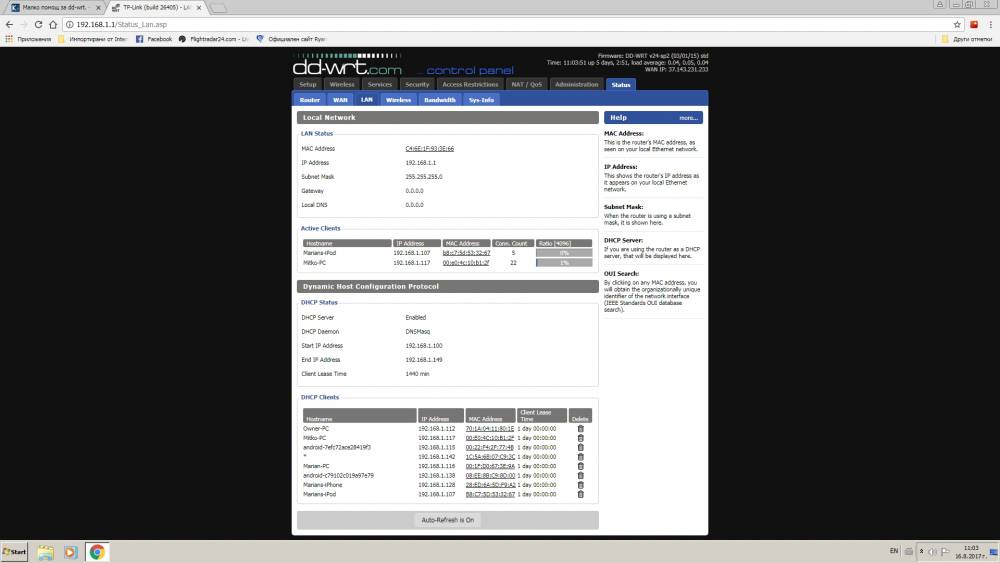Open the imported bookmarks folder
1000x563 pixels.
92,39
